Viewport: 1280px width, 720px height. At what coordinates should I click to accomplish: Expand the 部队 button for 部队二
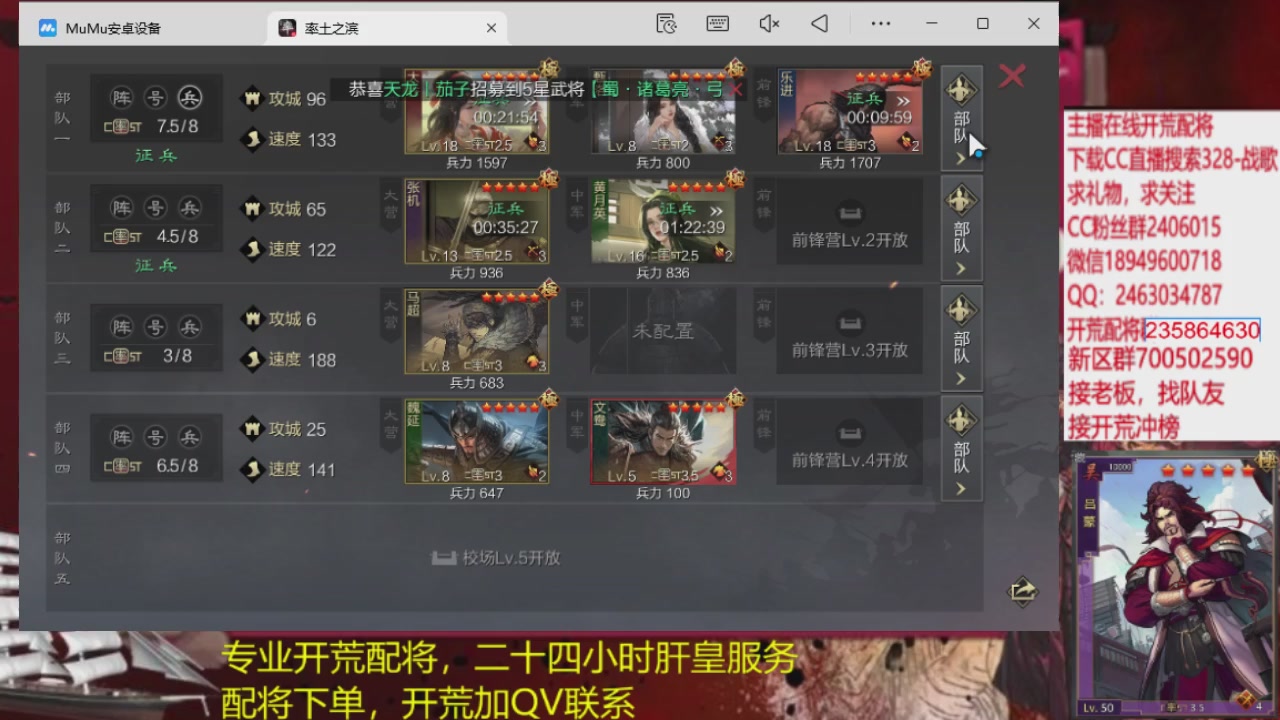961,228
